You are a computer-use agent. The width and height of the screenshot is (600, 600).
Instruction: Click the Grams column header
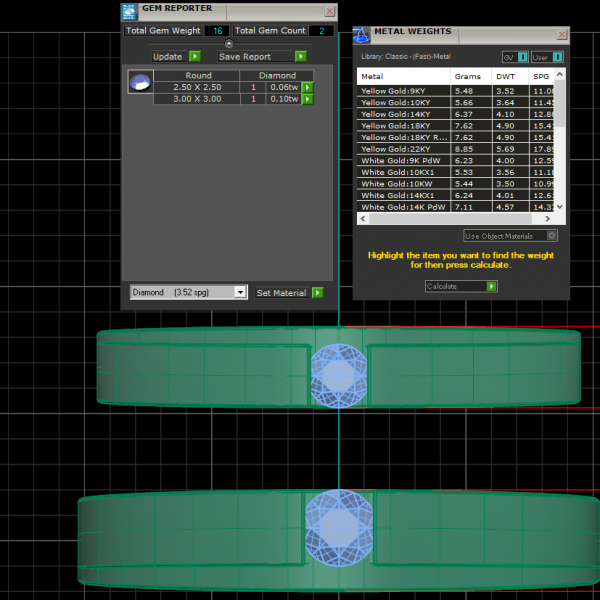[x=468, y=76]
